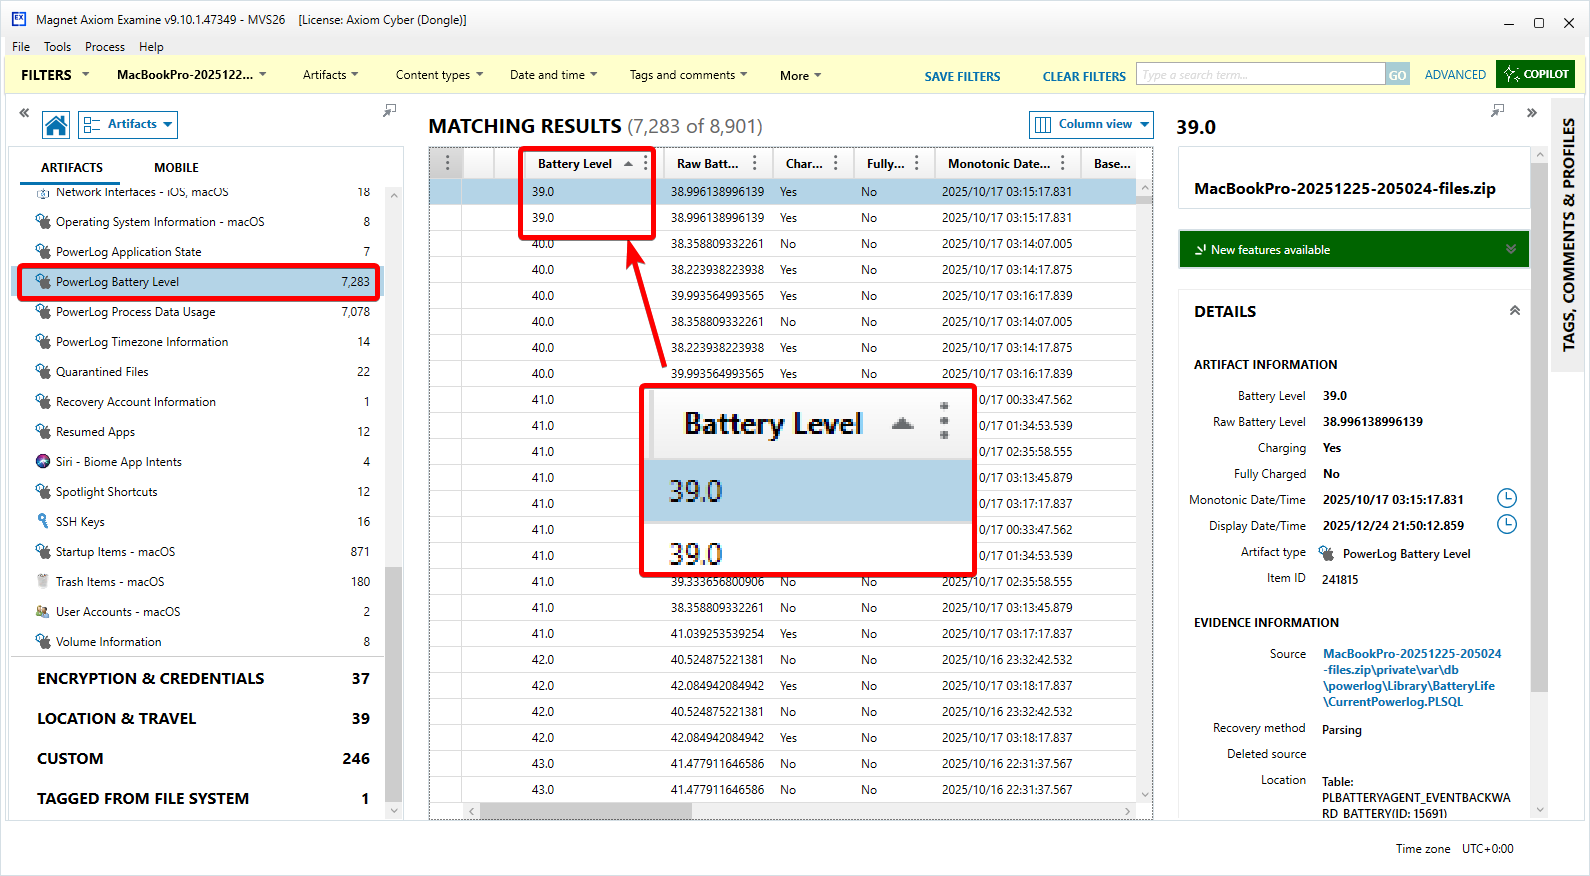Open the Tools menu

(57, 47)
